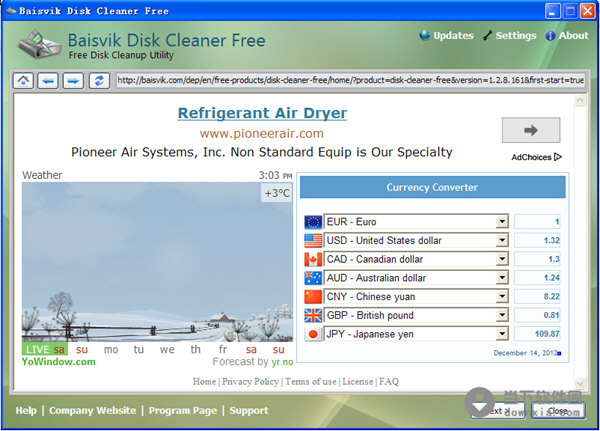Open the YoWindow.com link
This screenshot has width=600, height=431.
(x=59, y=362)
